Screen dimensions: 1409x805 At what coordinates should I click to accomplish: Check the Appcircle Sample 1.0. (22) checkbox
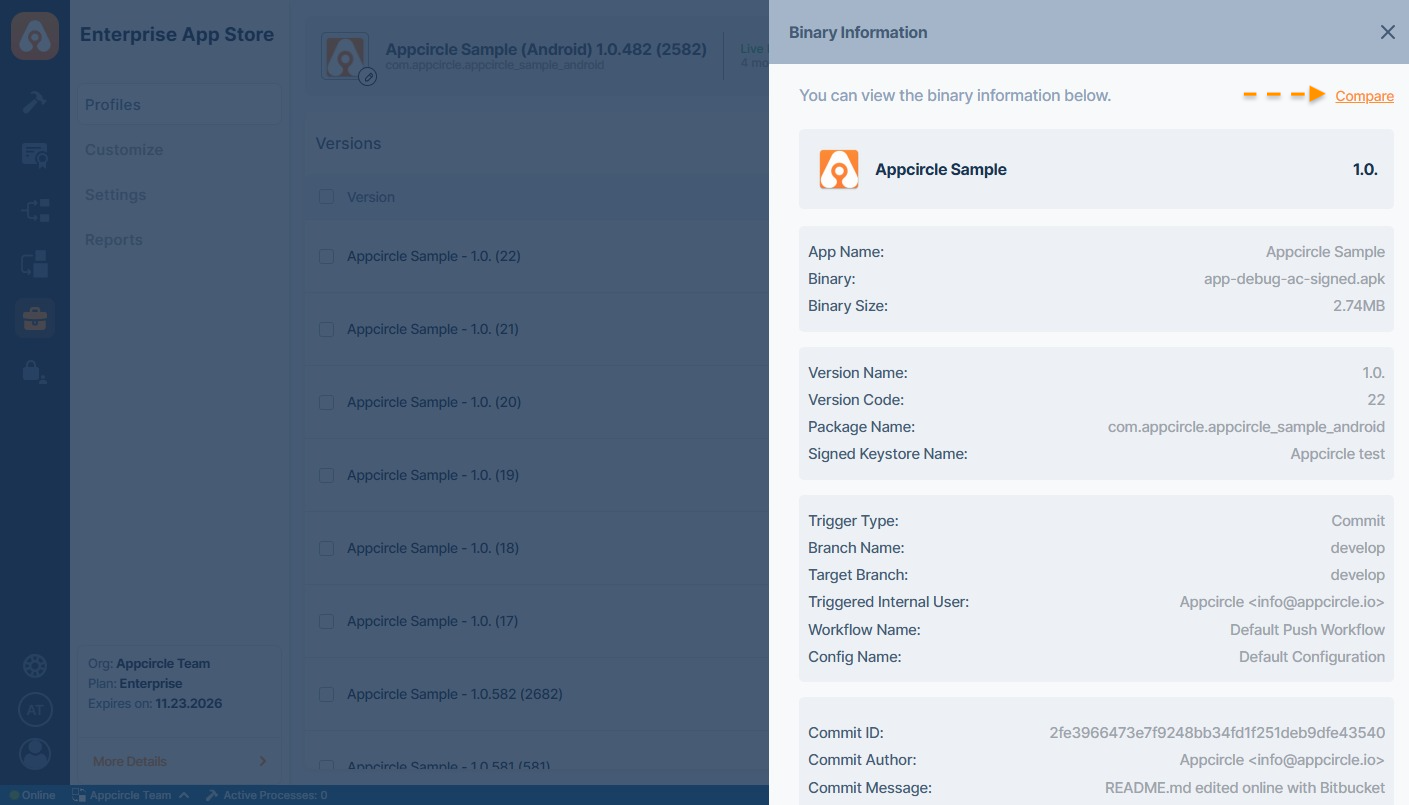[326, 256]
